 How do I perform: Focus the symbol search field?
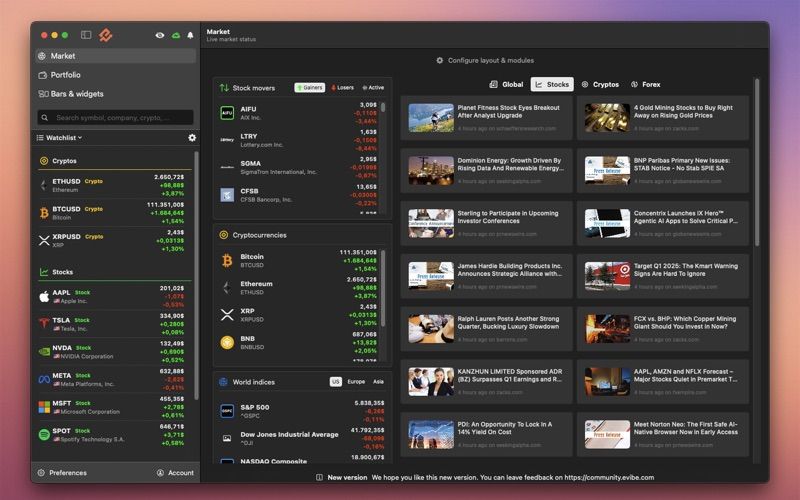(115, 117)
